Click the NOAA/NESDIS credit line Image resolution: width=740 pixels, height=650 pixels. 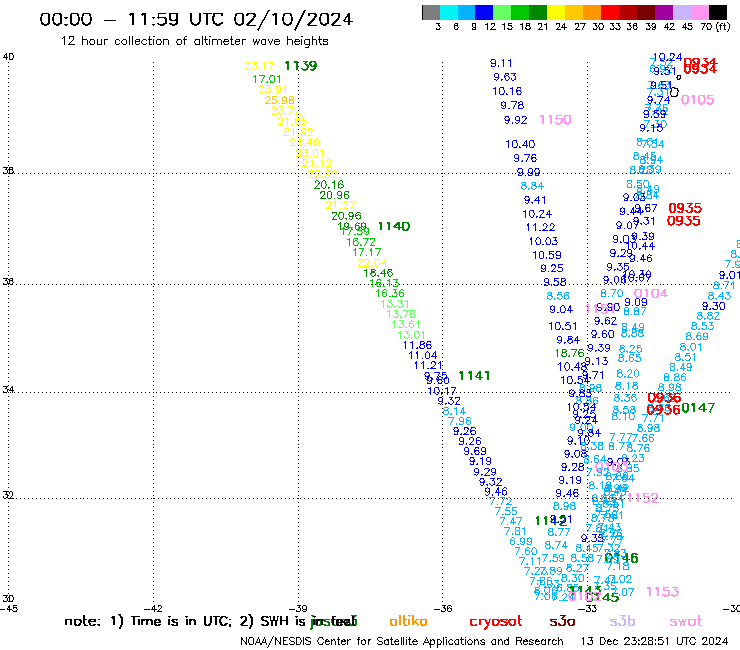click(402, 641)
